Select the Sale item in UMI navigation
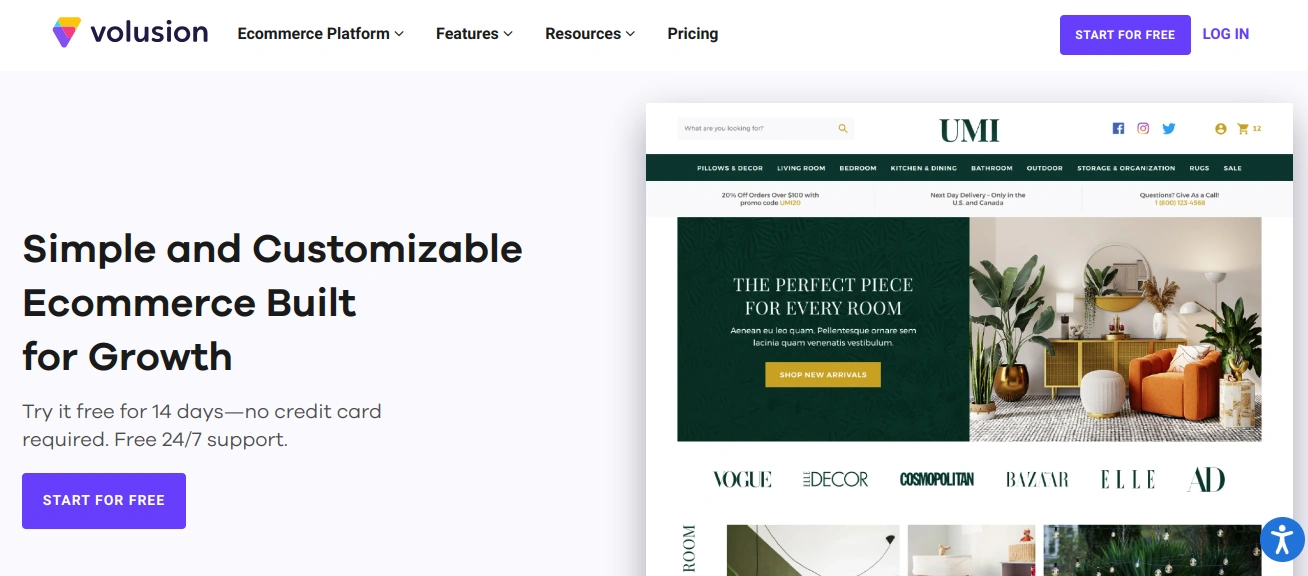Image resolution: width=1308 pixels, height=576 pixels. click(1232, 168)
